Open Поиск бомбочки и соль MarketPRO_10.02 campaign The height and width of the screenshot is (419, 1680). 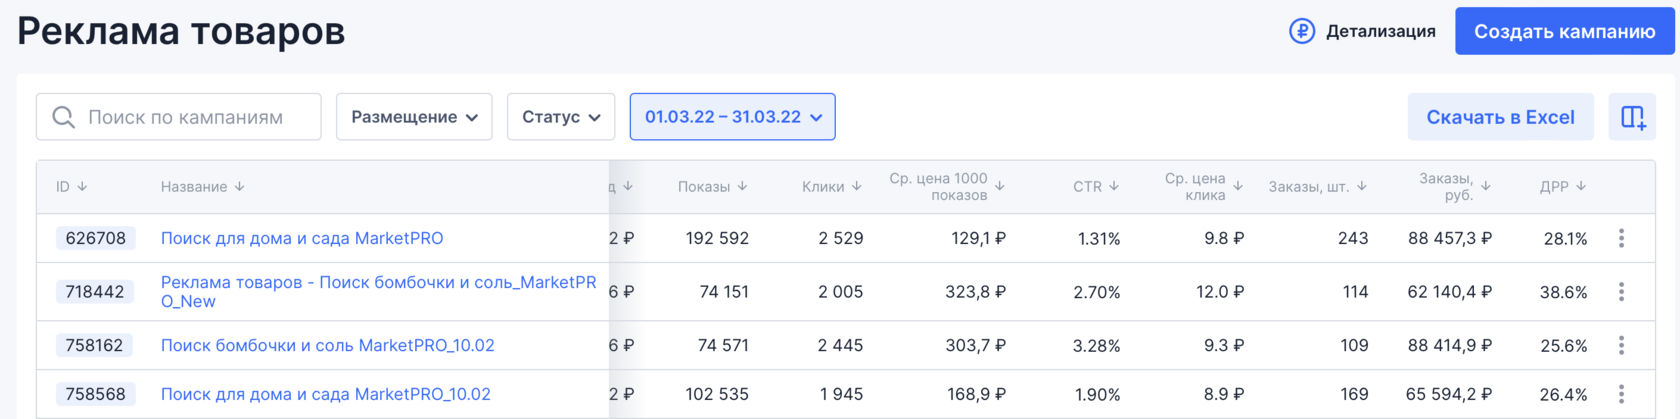[x=328, y=345]
